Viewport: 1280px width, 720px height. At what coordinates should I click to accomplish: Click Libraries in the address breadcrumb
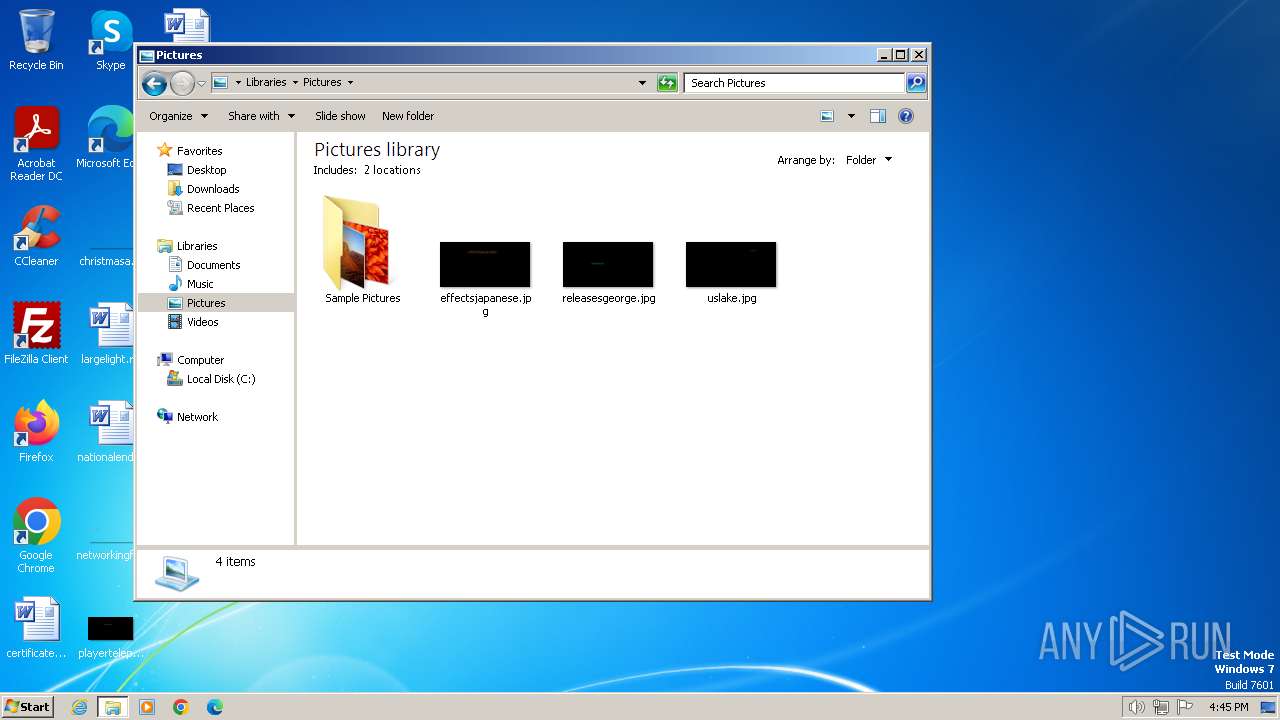click(x=266, y=83)
